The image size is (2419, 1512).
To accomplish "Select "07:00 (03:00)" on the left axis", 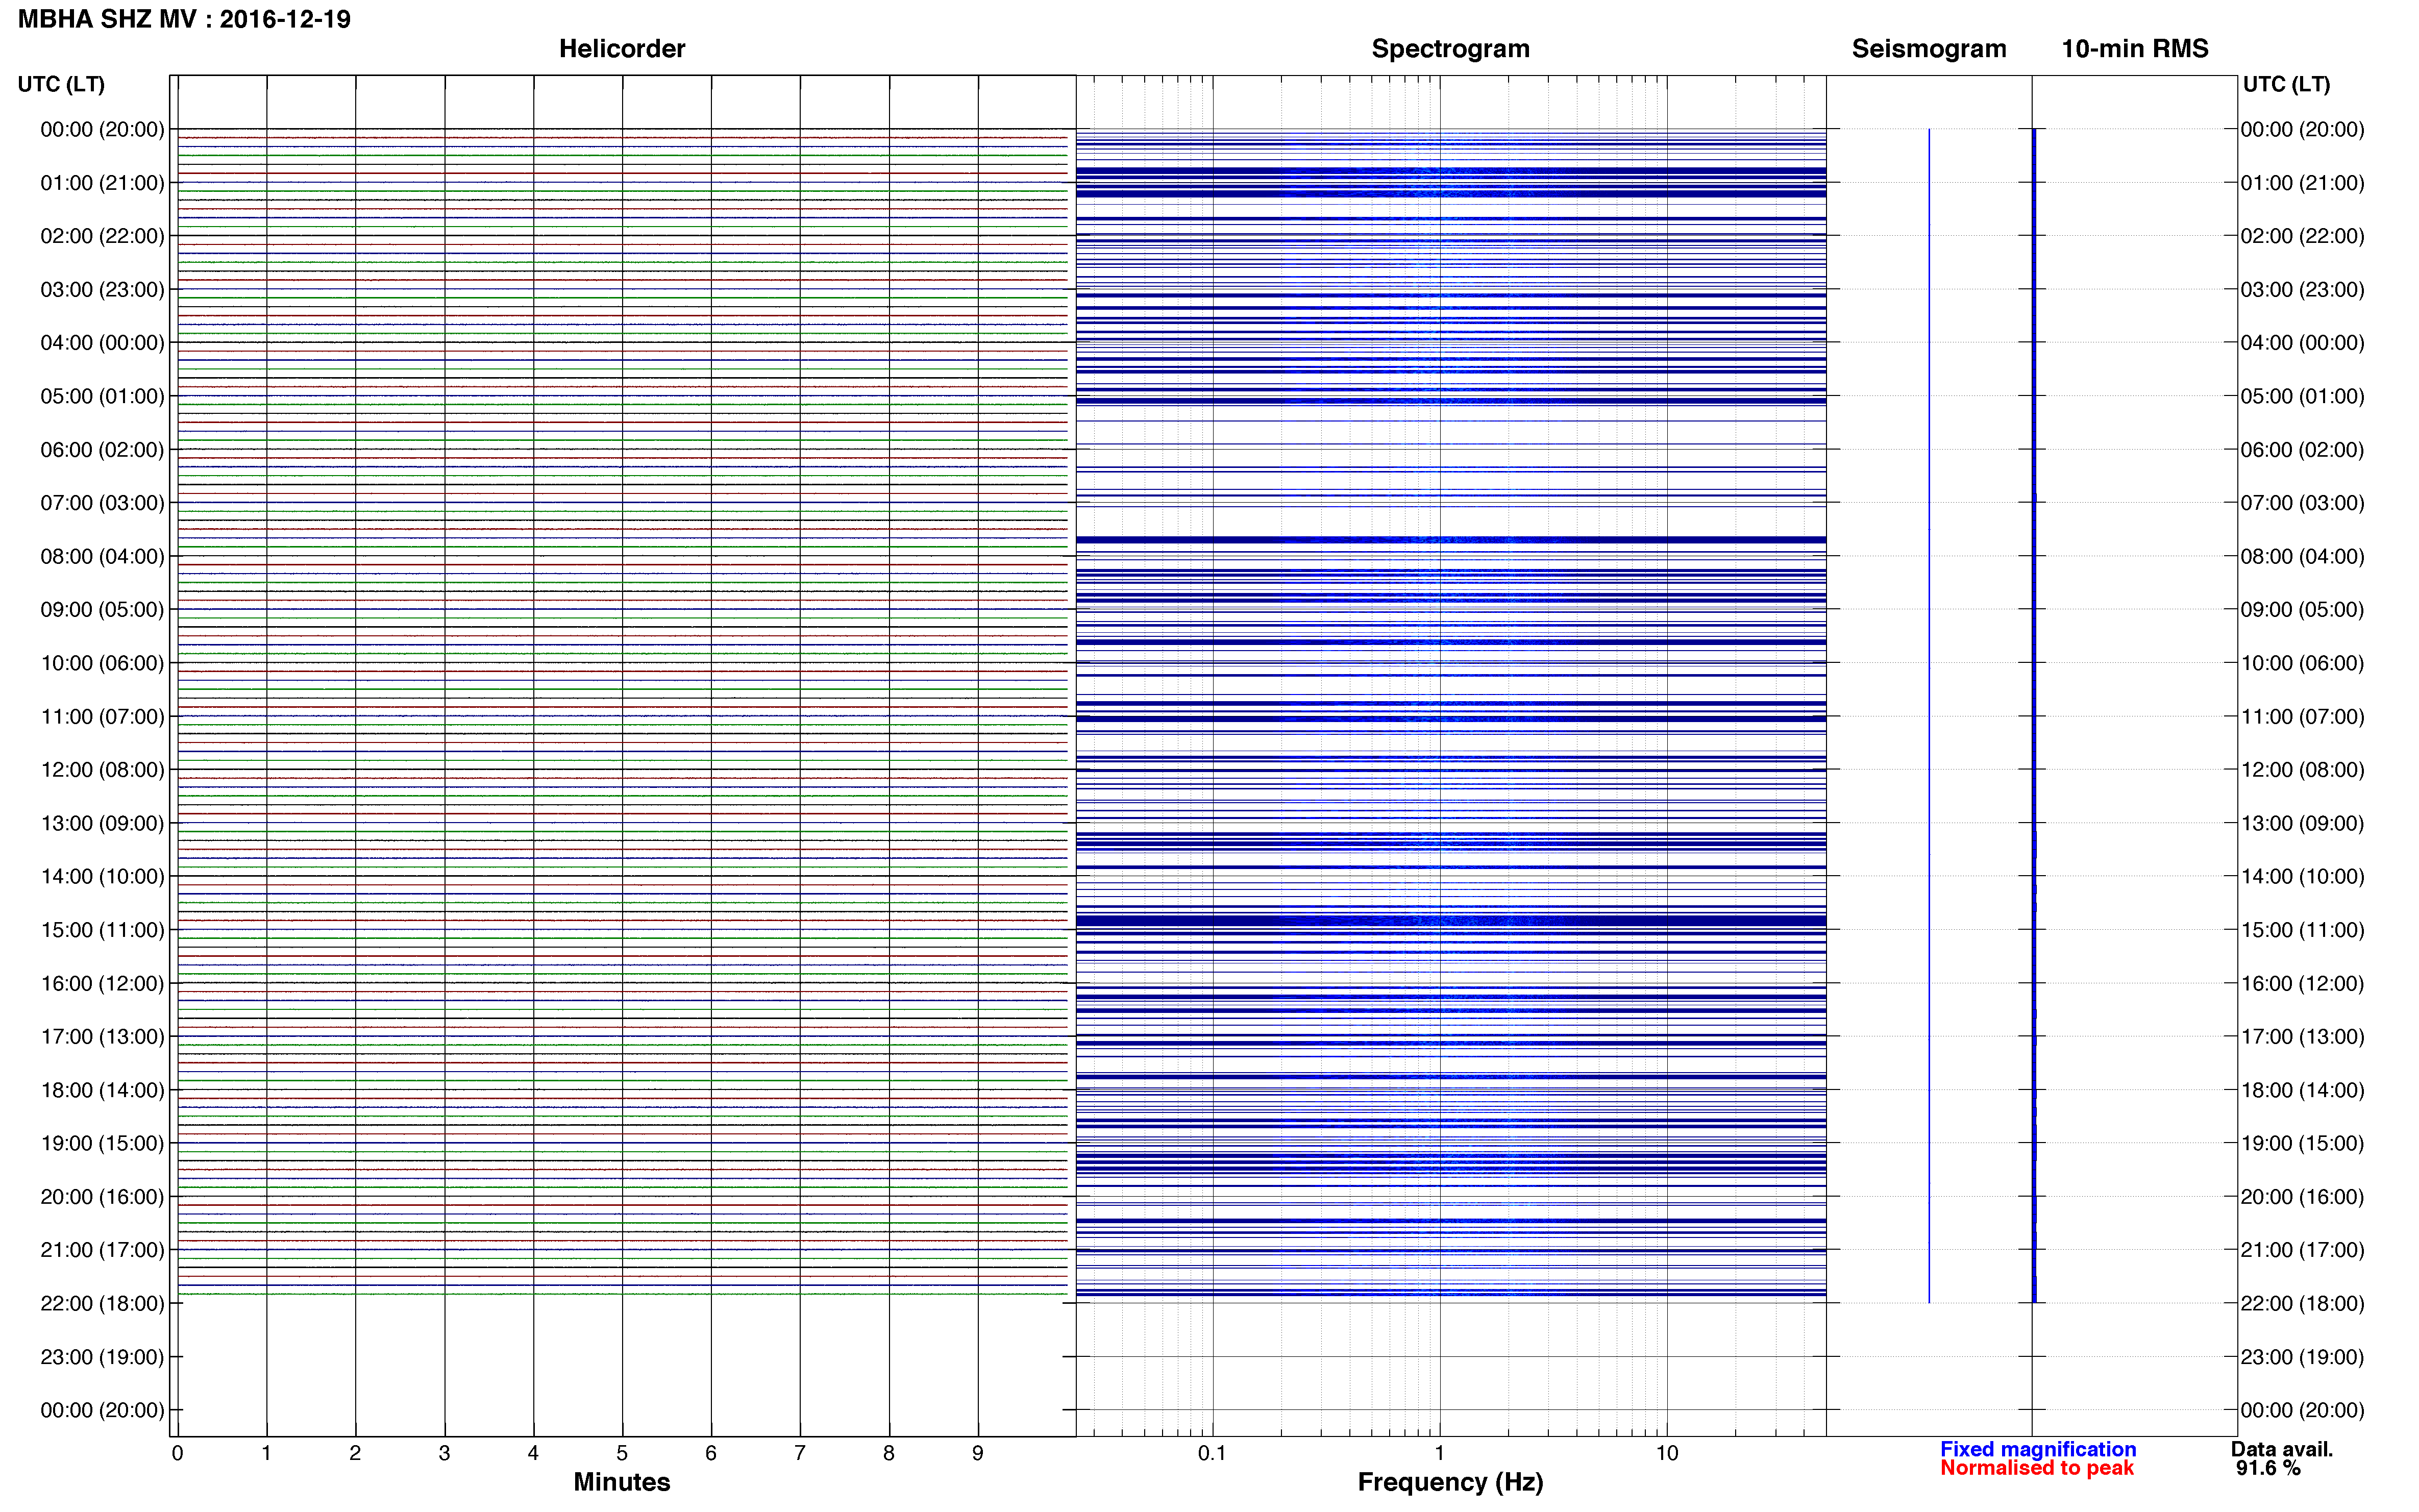I will [102, 502].
